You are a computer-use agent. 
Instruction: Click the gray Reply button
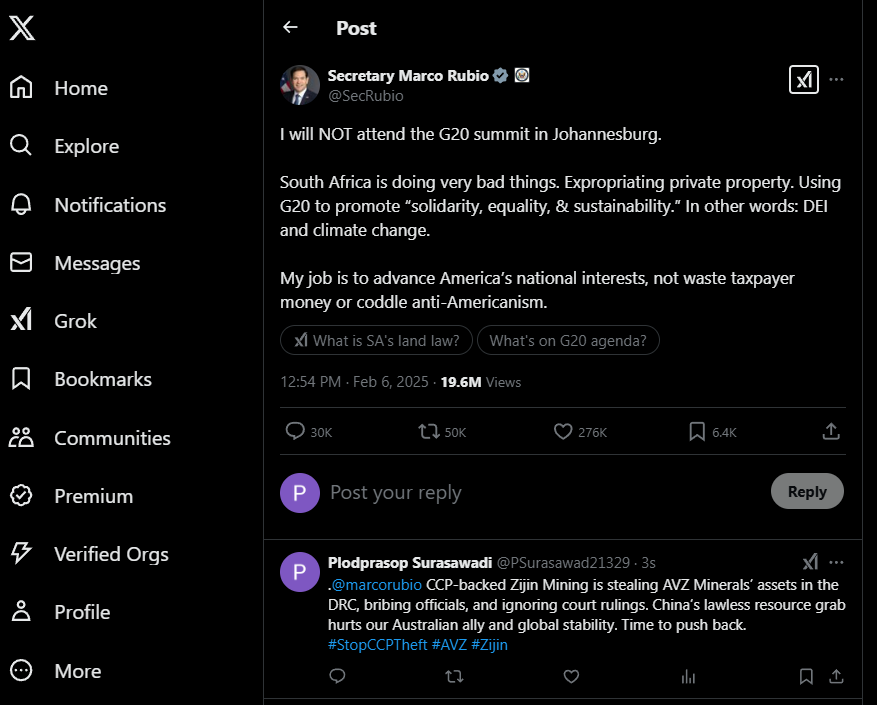(807, 491)
